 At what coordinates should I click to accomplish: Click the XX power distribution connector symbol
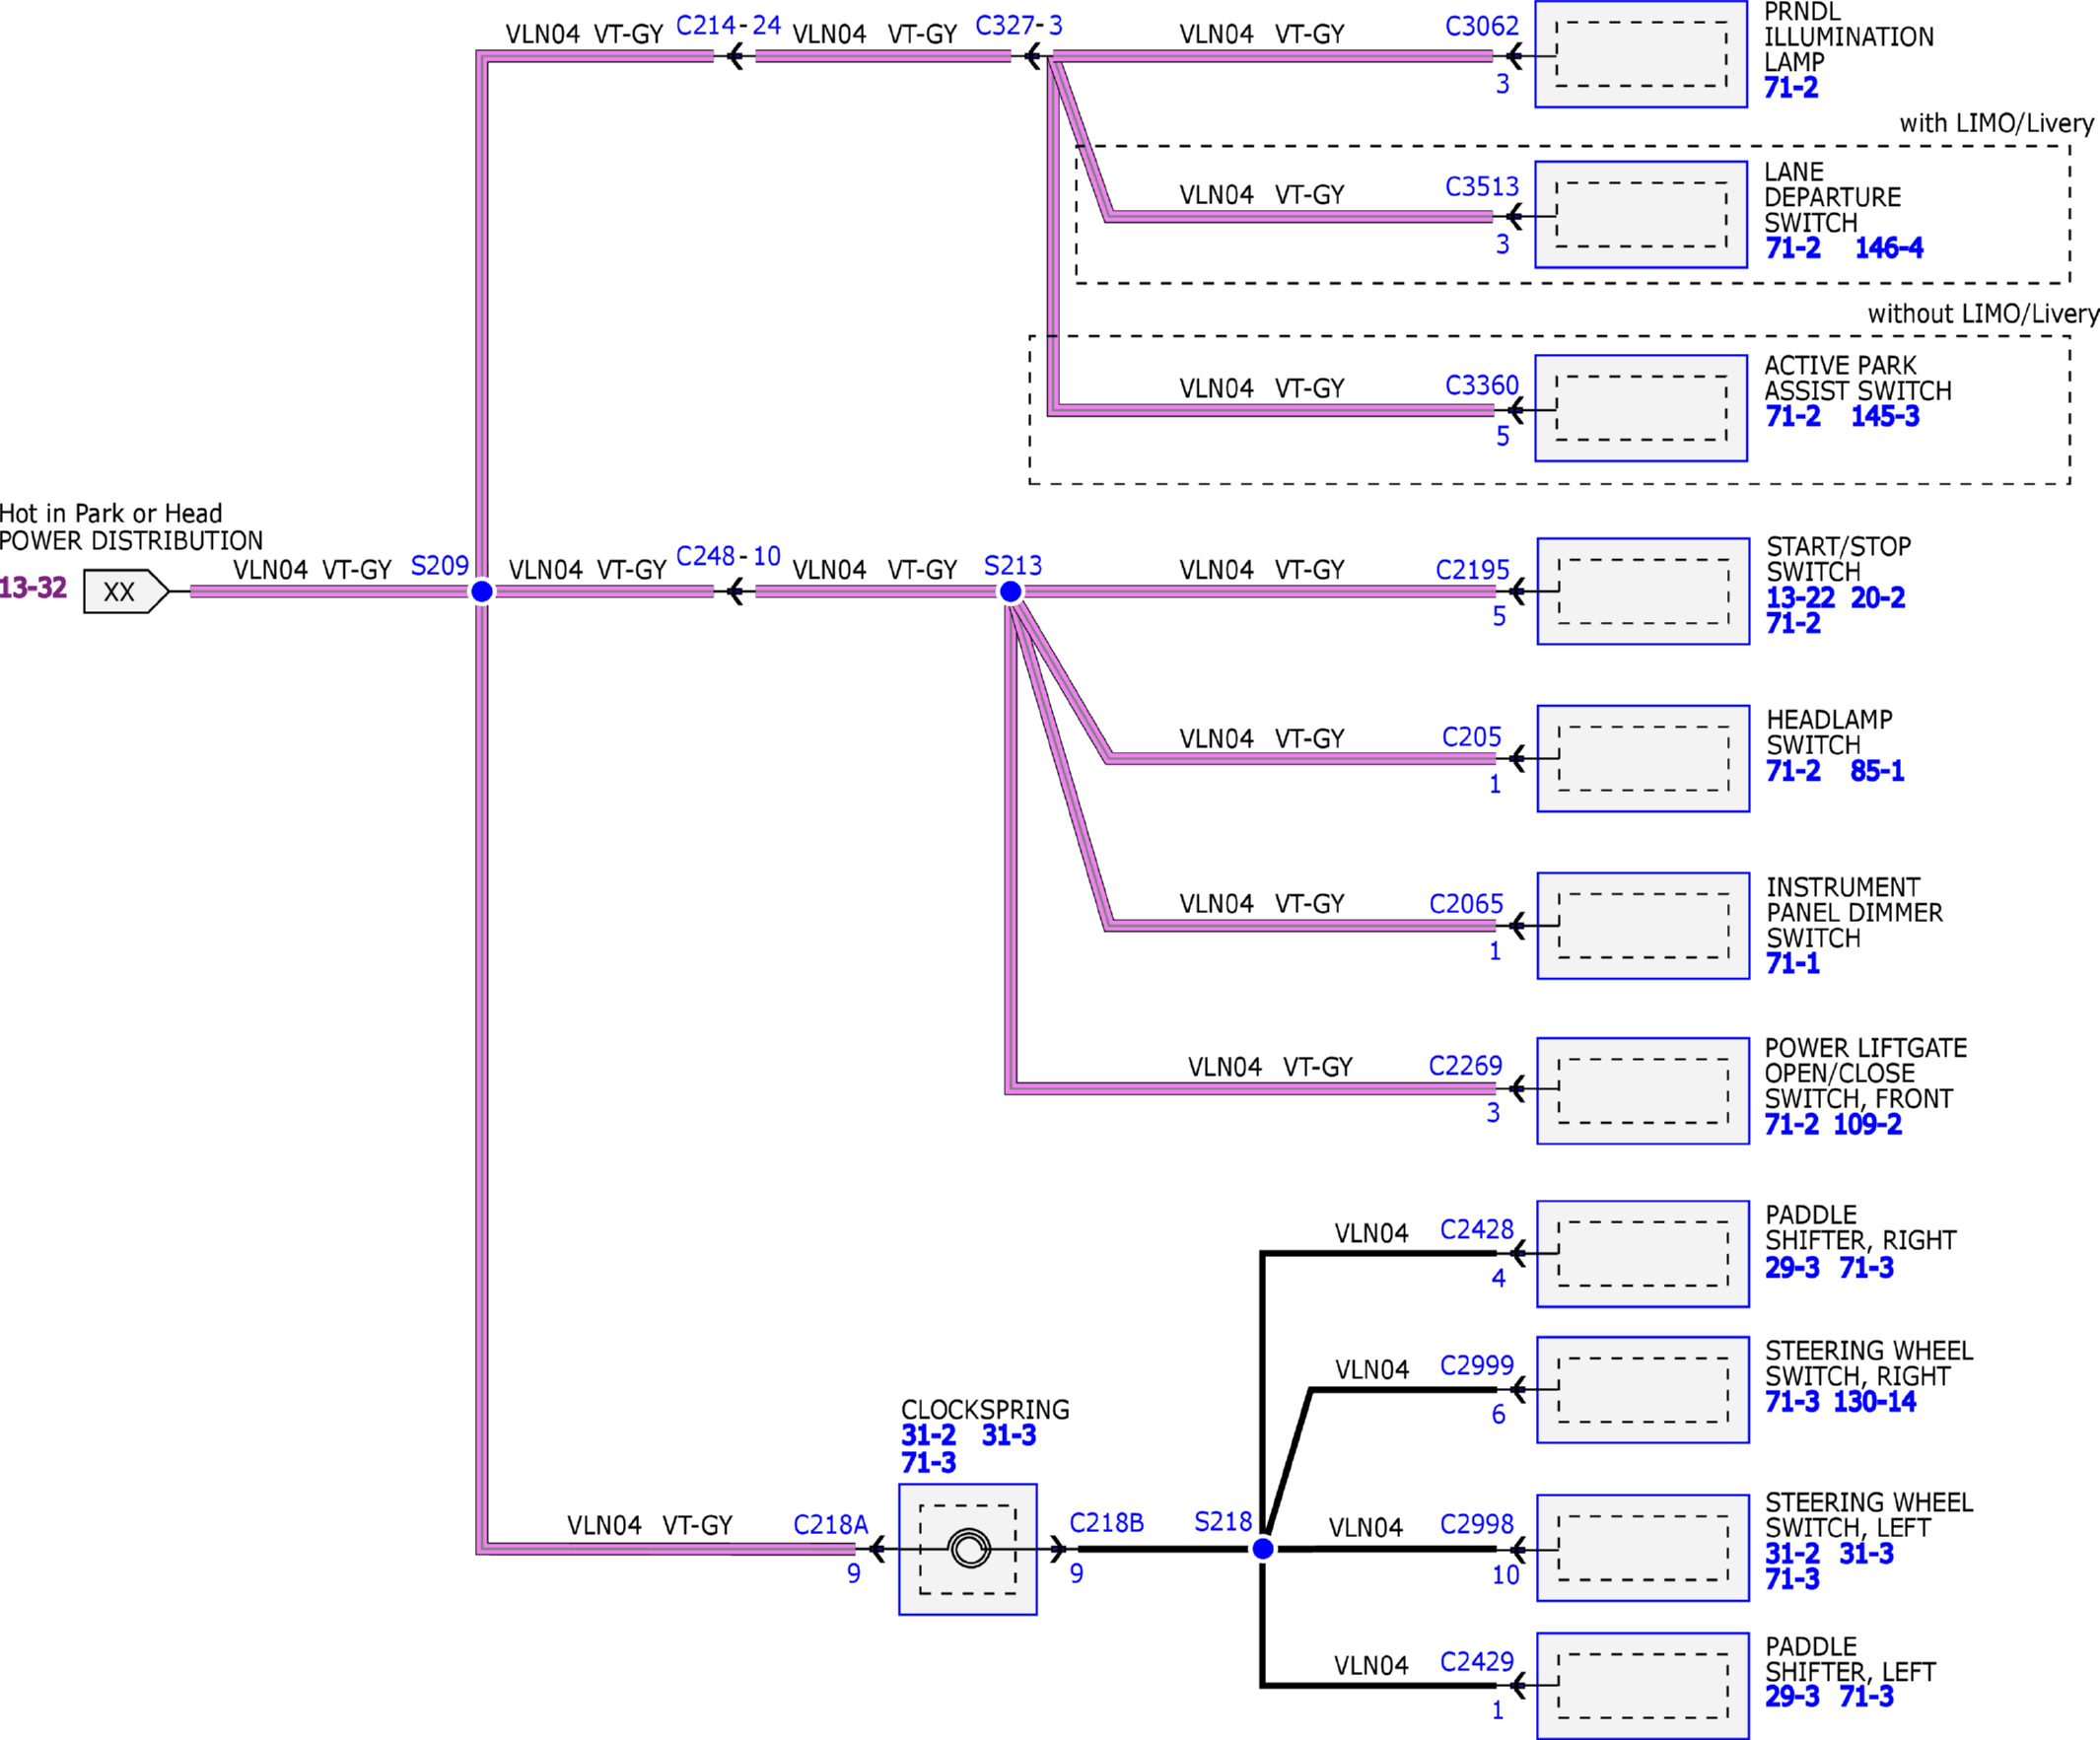(126, 592)
